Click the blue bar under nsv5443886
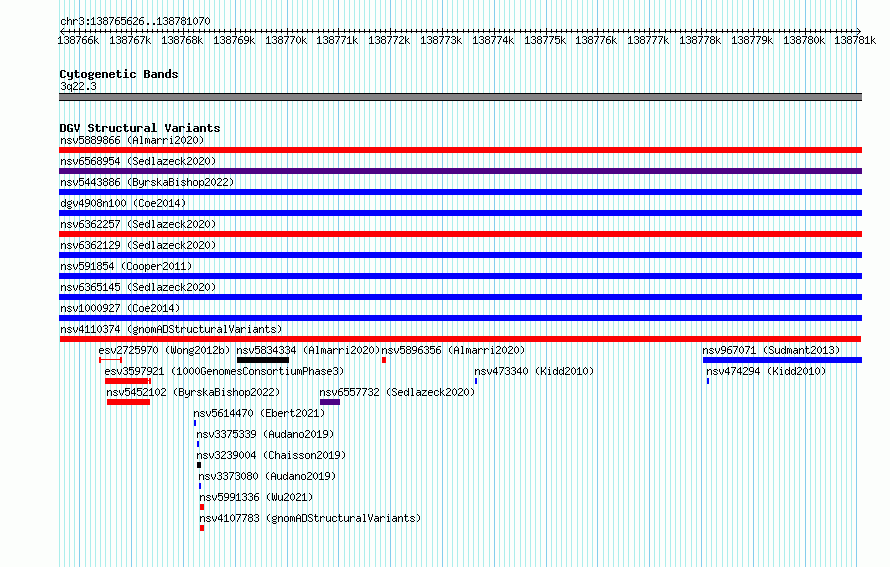Image resolution: width=890 pixels, height=567 pixels. tap(460, 192)
